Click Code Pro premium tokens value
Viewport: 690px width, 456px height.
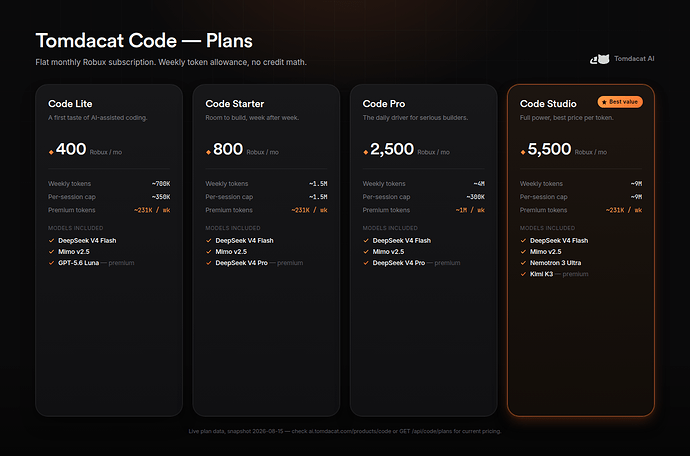point(470,210)
